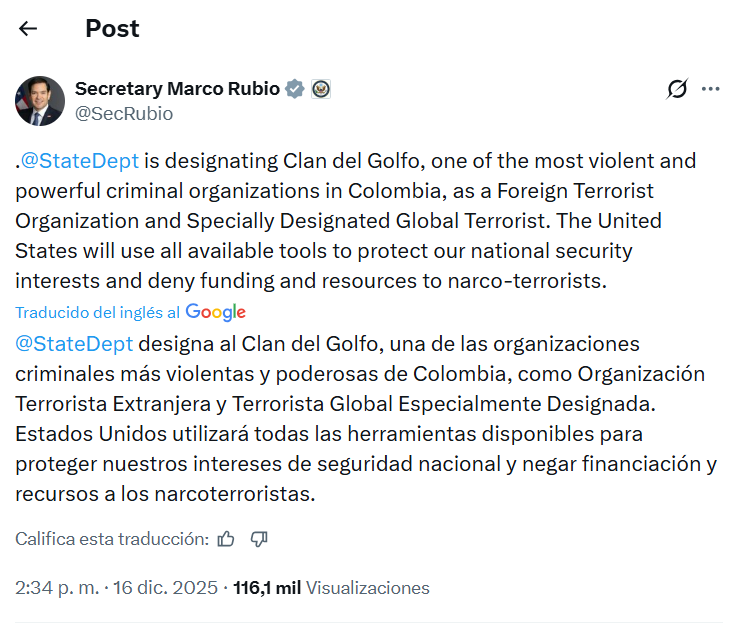Rate the translation with thumbs down
Screen dimensions: 737x624
coord(259,539)
